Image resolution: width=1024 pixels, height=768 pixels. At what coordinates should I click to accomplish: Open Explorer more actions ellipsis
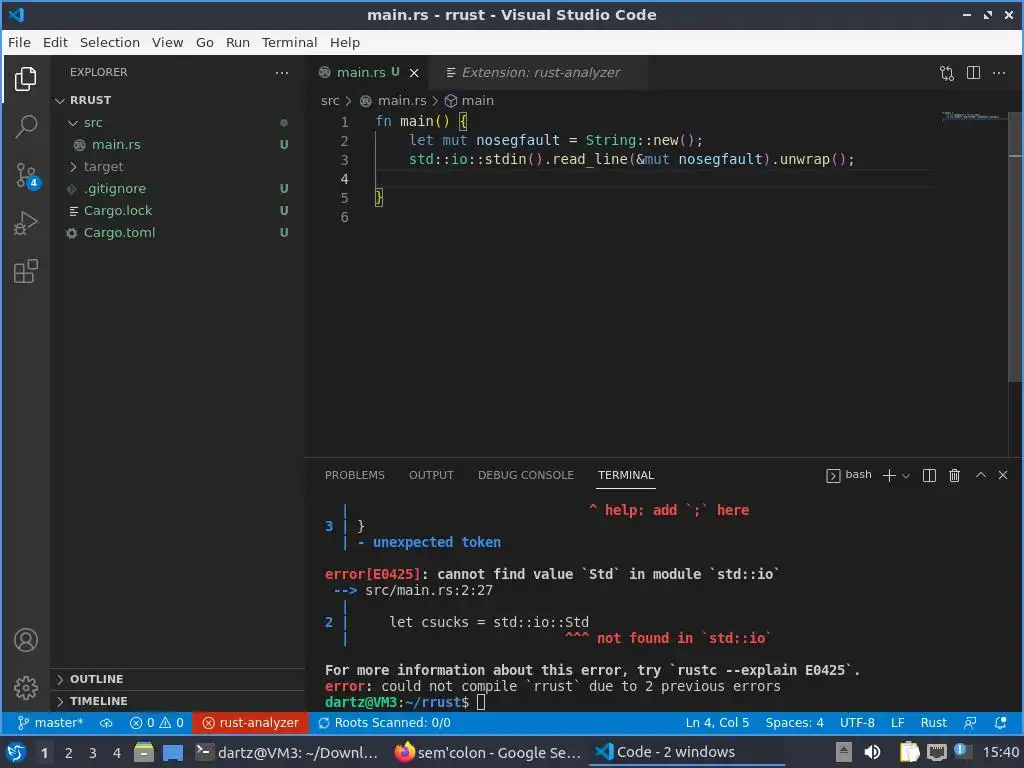281,72
